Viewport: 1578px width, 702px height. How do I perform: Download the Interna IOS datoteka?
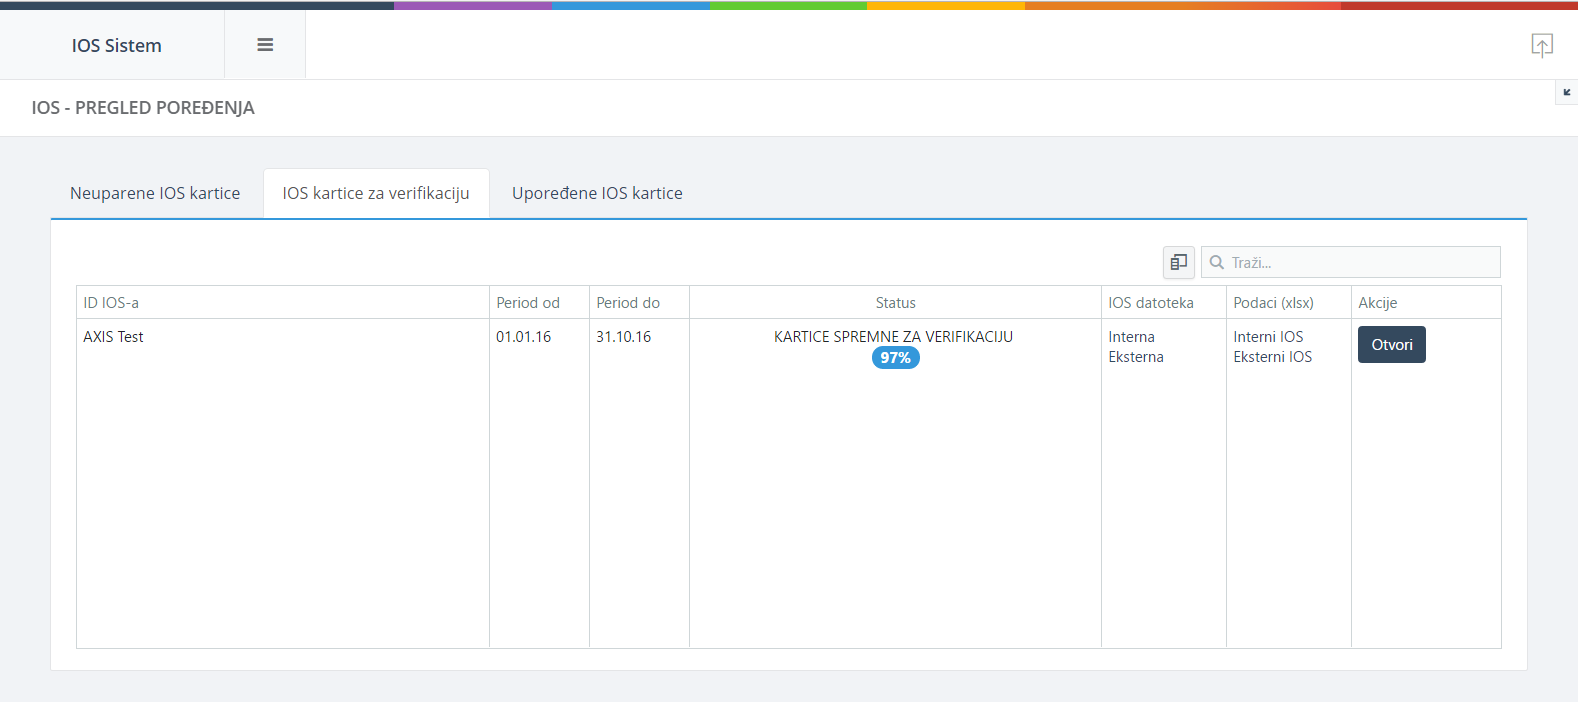(x=1131, y=337)
